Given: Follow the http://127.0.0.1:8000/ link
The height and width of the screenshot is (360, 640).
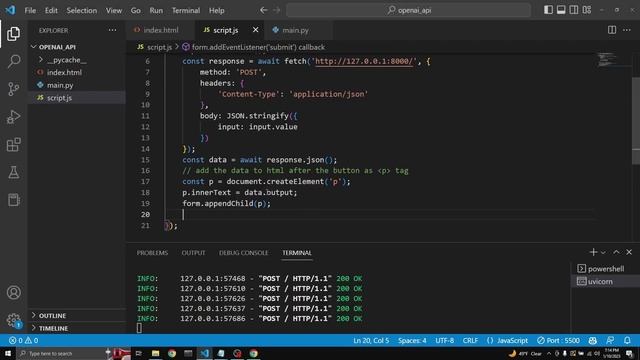Looking at the screenshot, I should click(x=364, y=61).
